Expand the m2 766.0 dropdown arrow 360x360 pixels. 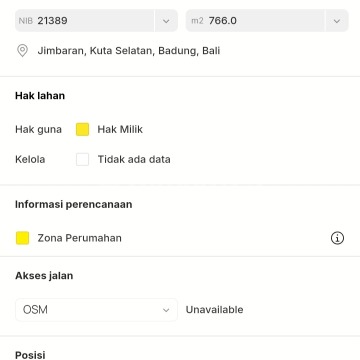point(337,21)
